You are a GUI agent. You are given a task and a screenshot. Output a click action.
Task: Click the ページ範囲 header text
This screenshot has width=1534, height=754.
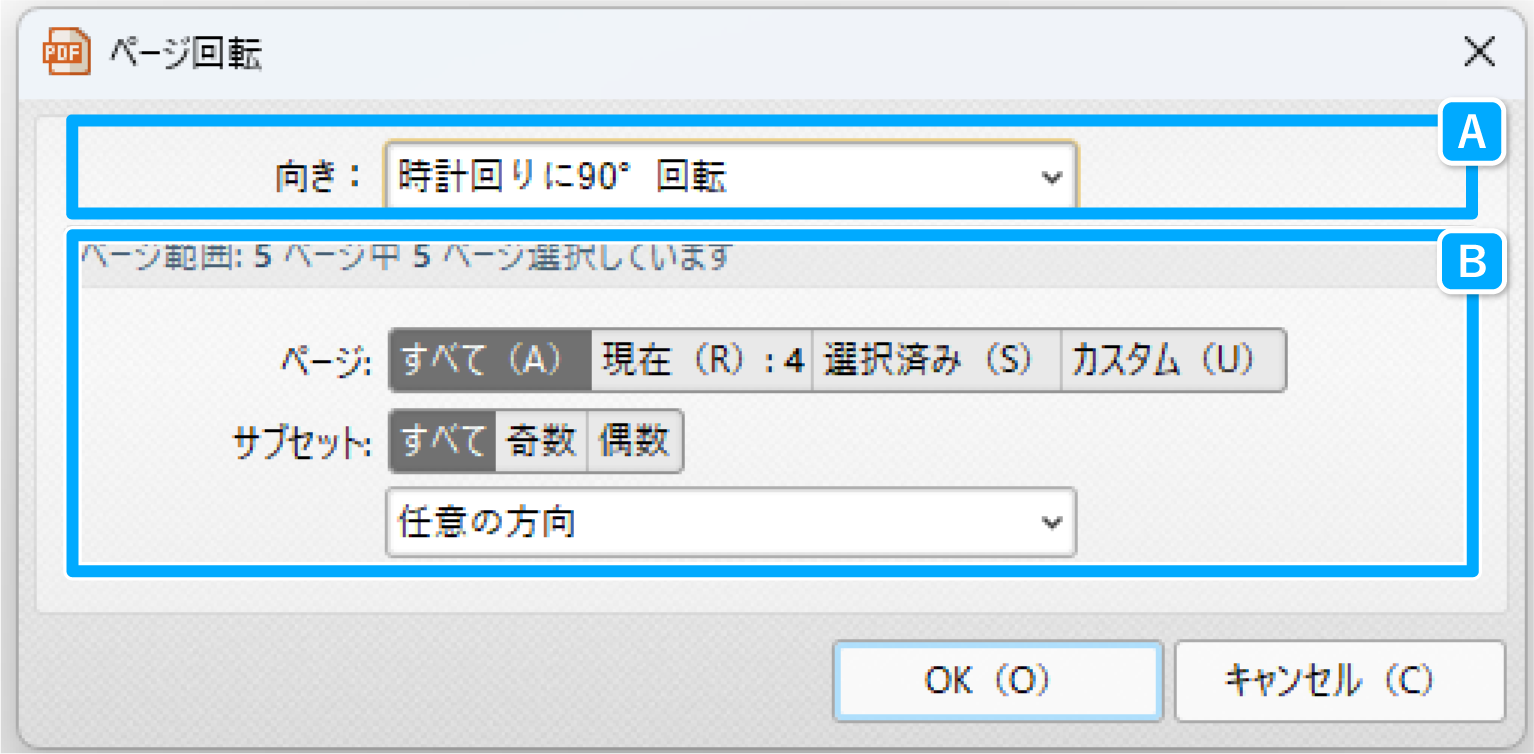[x=404, y=258]
